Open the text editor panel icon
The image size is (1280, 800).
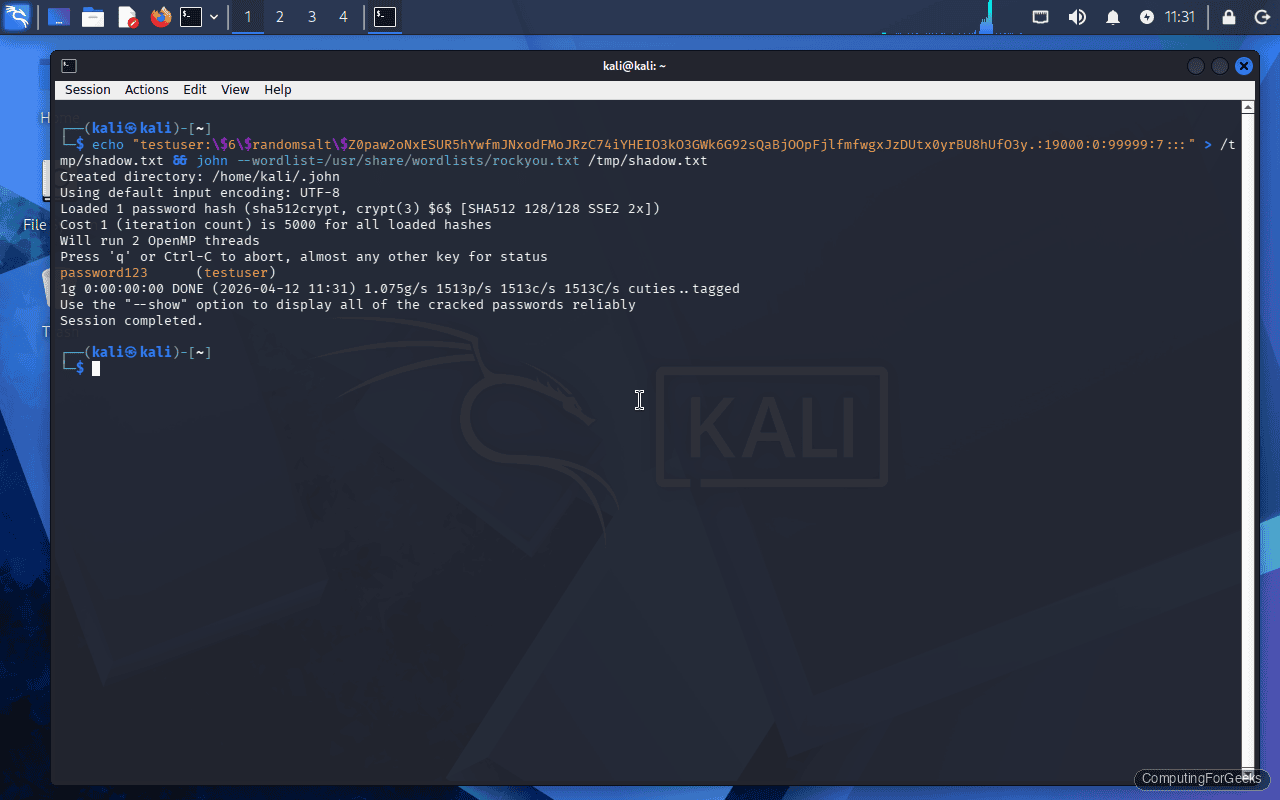[x=126, y=17]
